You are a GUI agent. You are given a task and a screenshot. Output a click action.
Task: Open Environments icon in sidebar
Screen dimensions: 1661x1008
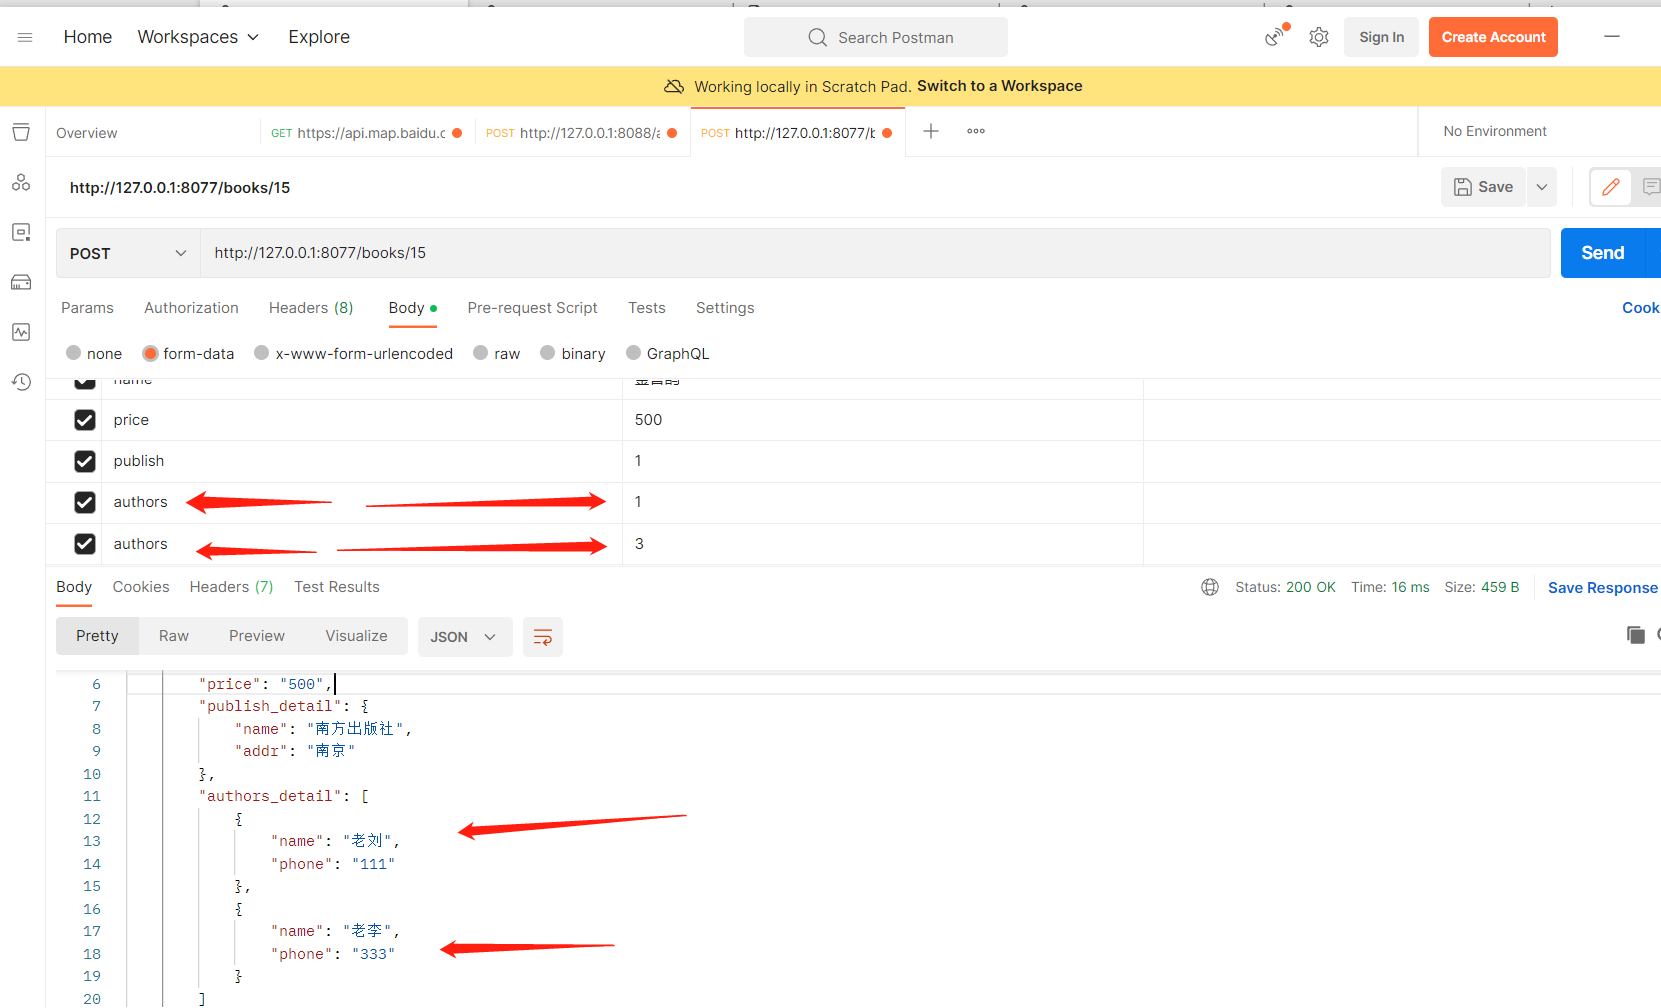pyautogui.click(x=21, y=232)
